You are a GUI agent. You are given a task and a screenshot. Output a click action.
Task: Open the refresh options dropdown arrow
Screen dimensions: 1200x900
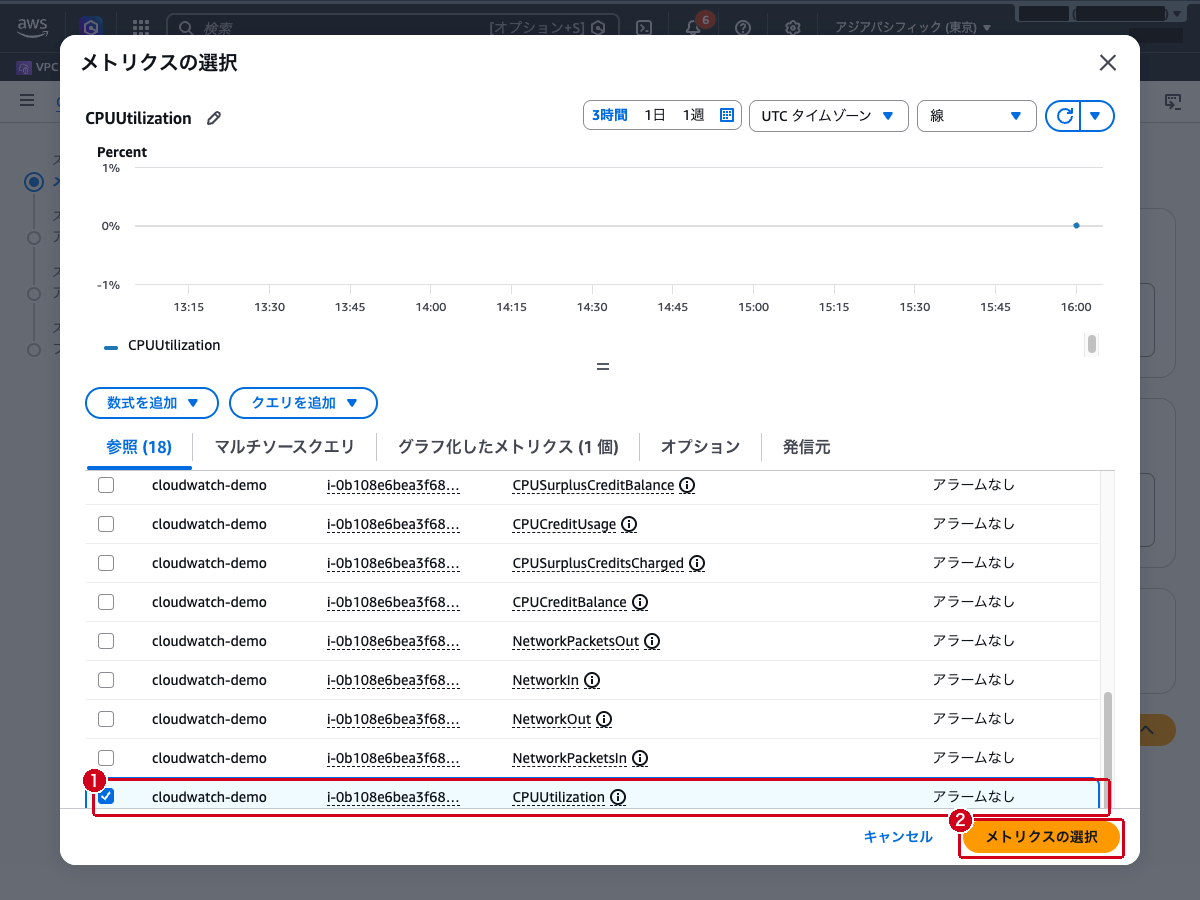point(1097,116)
